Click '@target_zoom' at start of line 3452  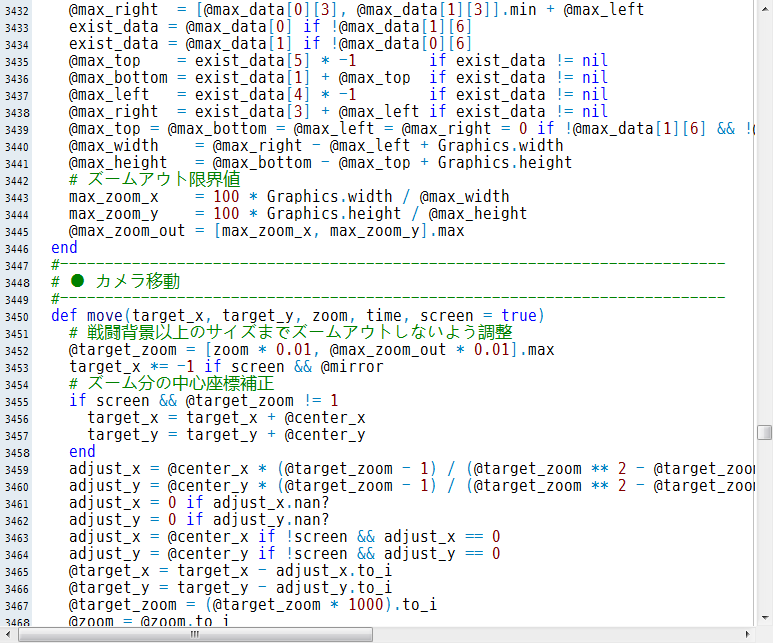[x=122, y=350]
